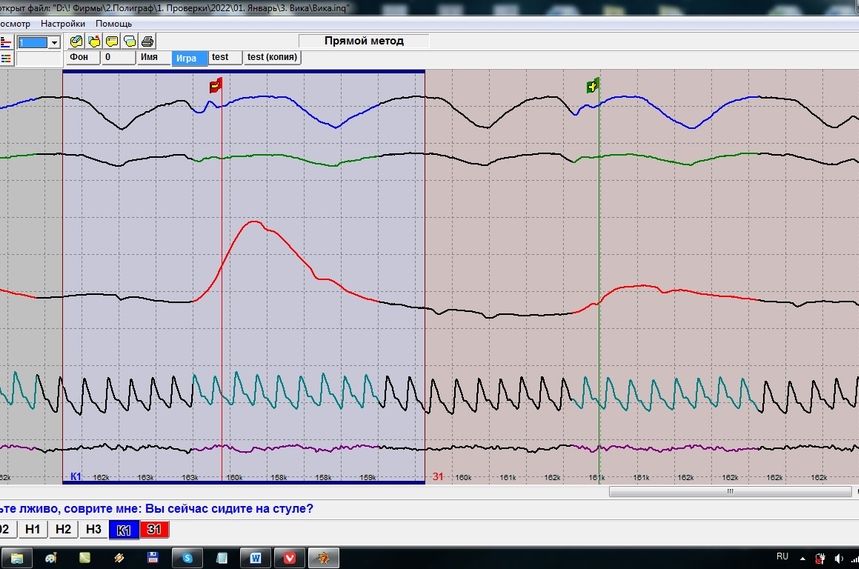Select the H2 question button
Viewport: 859px width, 569px height.
click(63, 529)
